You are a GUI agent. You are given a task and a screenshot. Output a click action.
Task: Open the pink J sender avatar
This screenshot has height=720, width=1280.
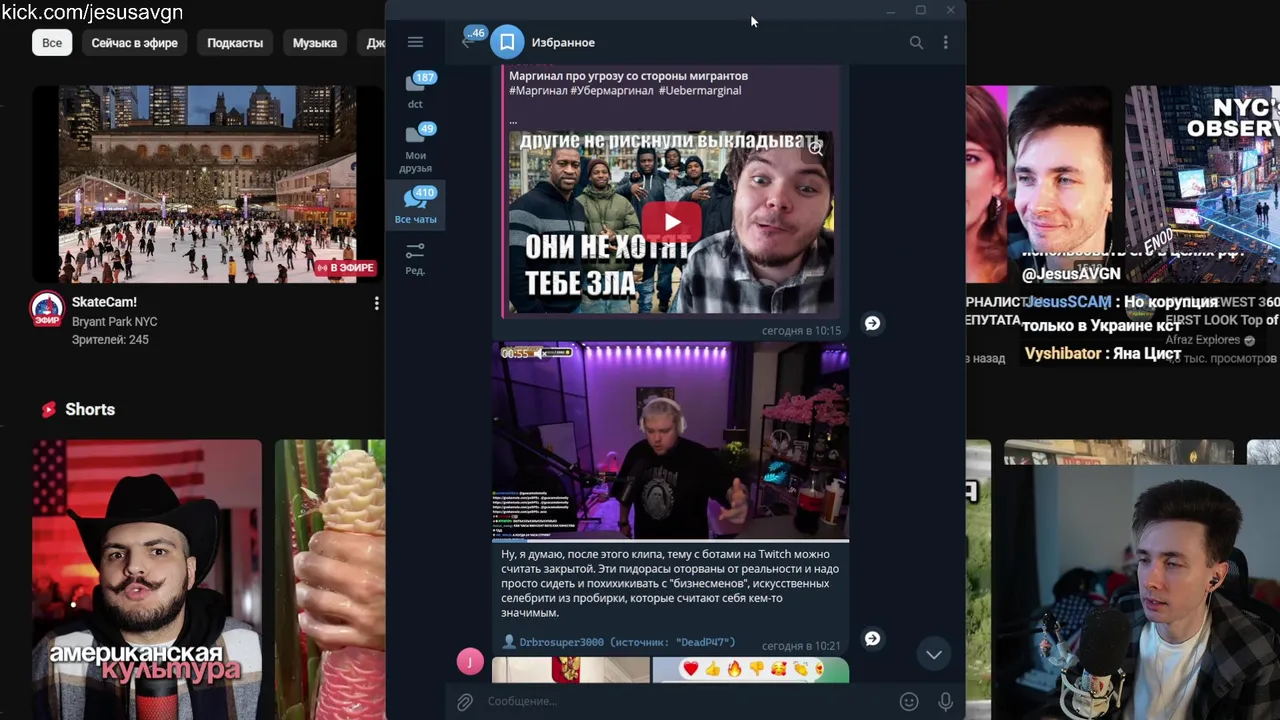pos(470,661)
